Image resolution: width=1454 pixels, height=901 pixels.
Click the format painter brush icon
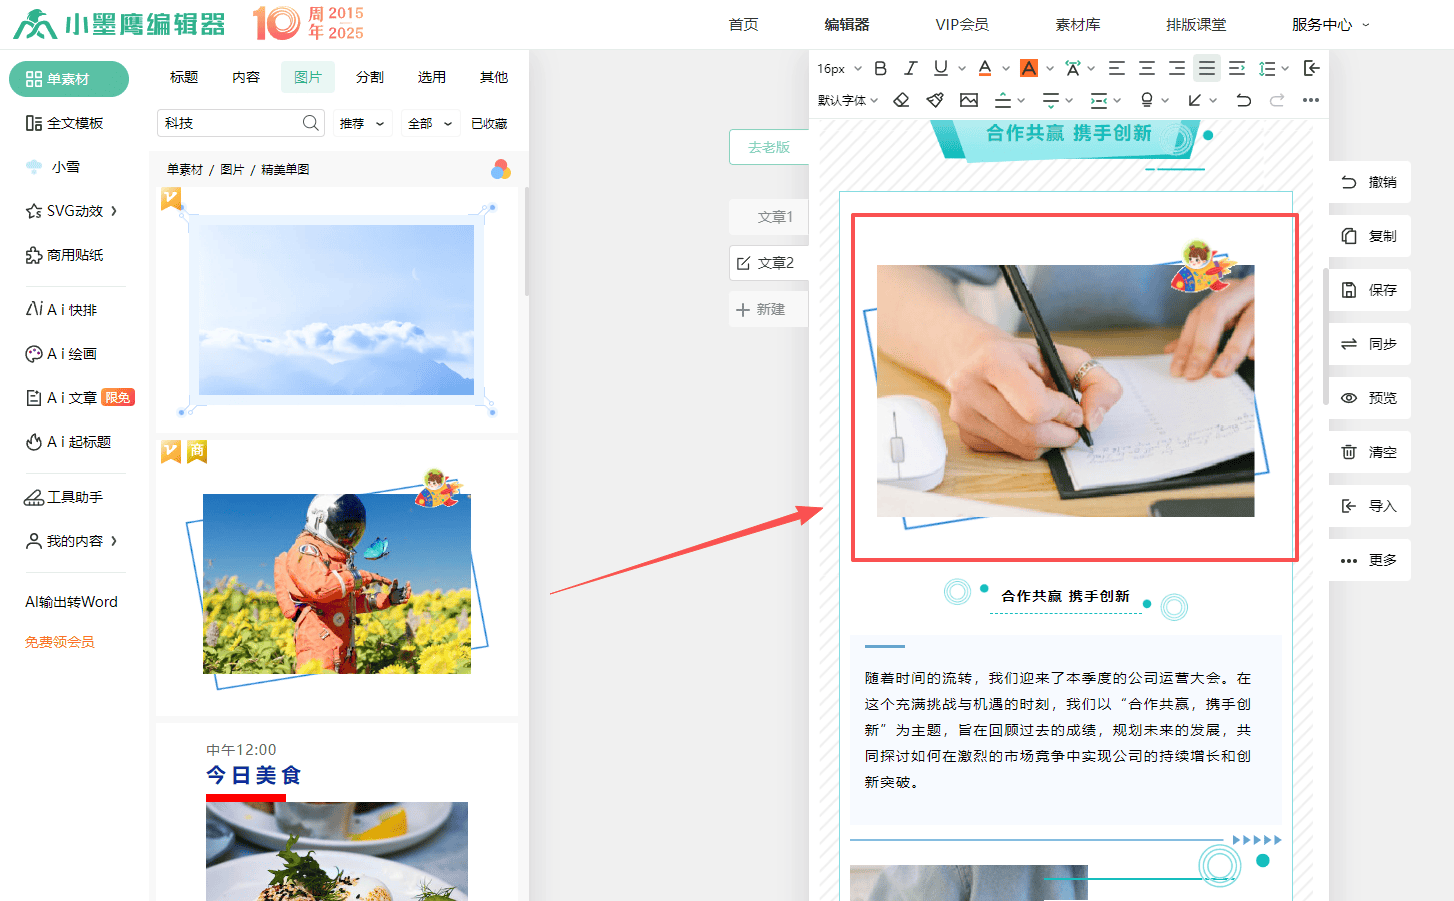tap(935, 100)
